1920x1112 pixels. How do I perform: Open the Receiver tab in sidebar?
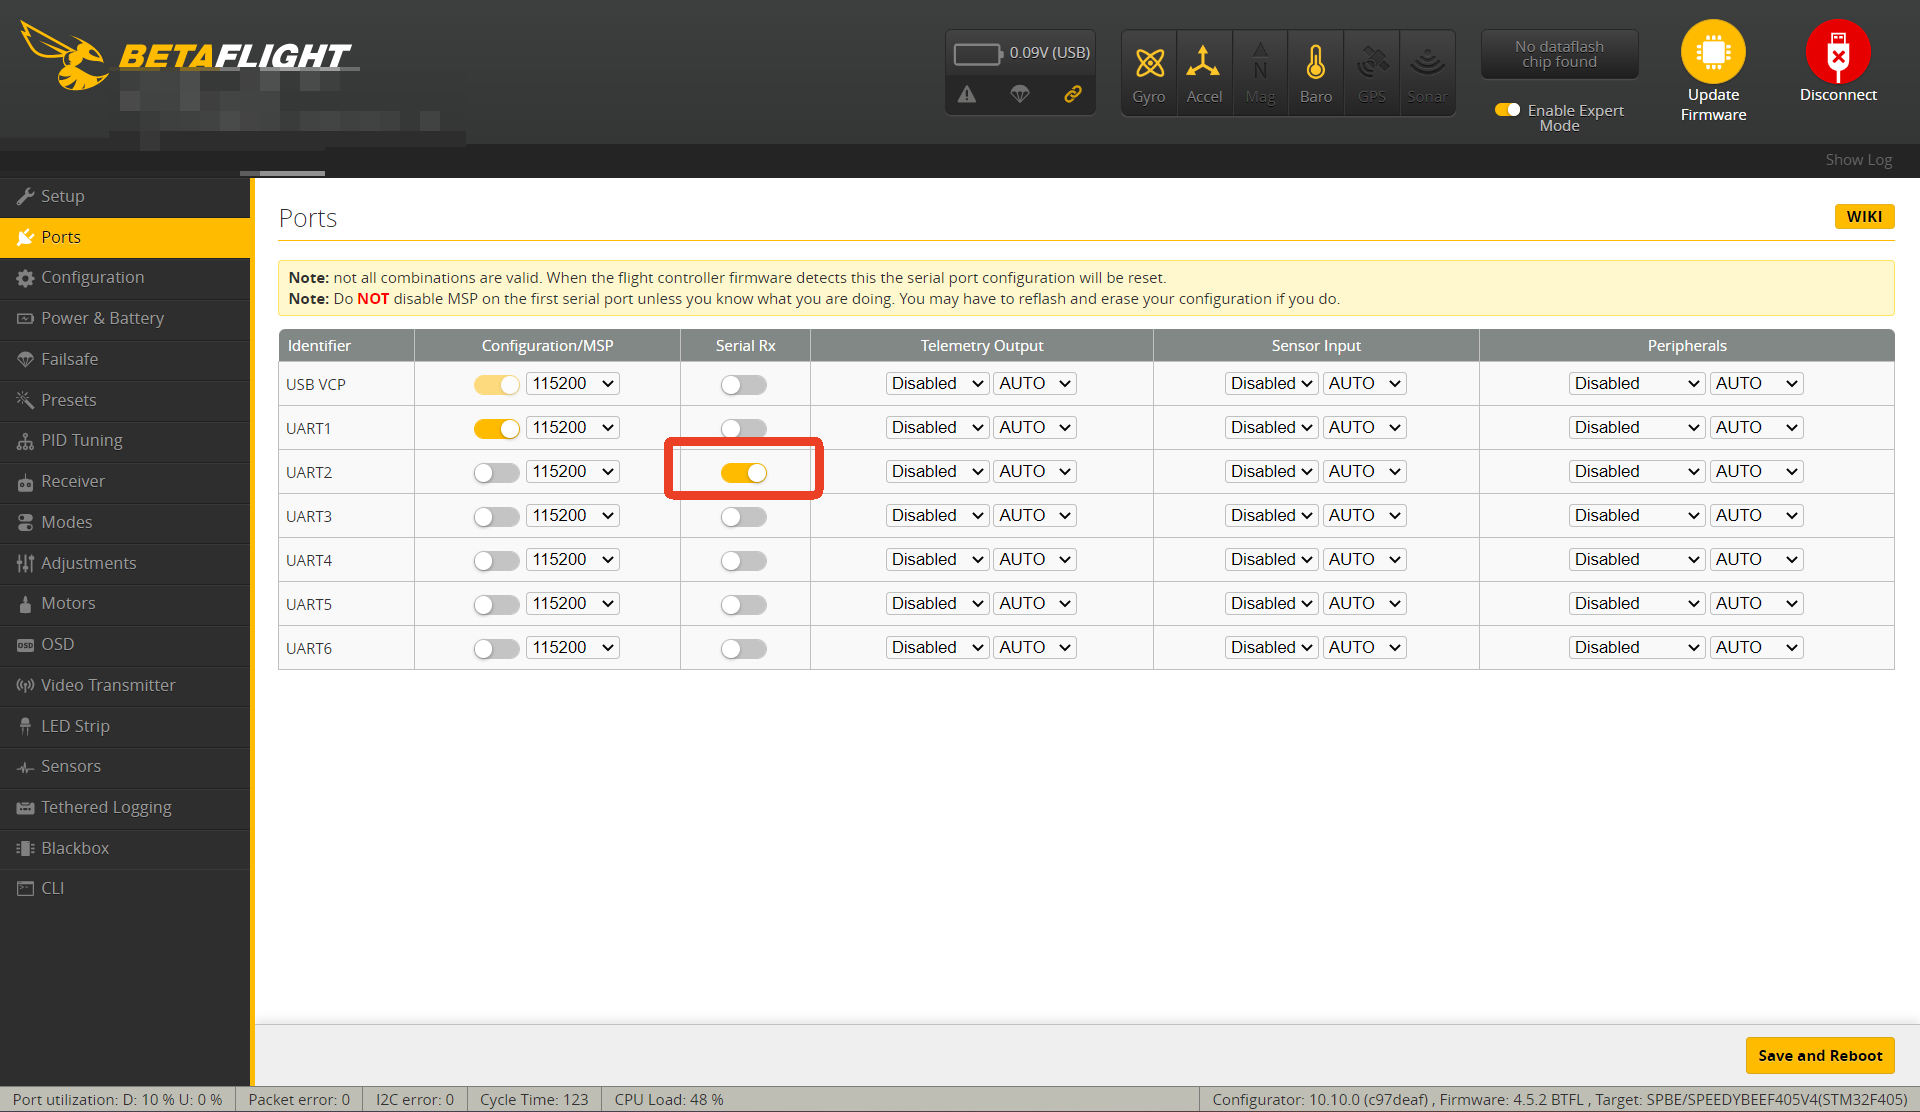click(72, 481)
